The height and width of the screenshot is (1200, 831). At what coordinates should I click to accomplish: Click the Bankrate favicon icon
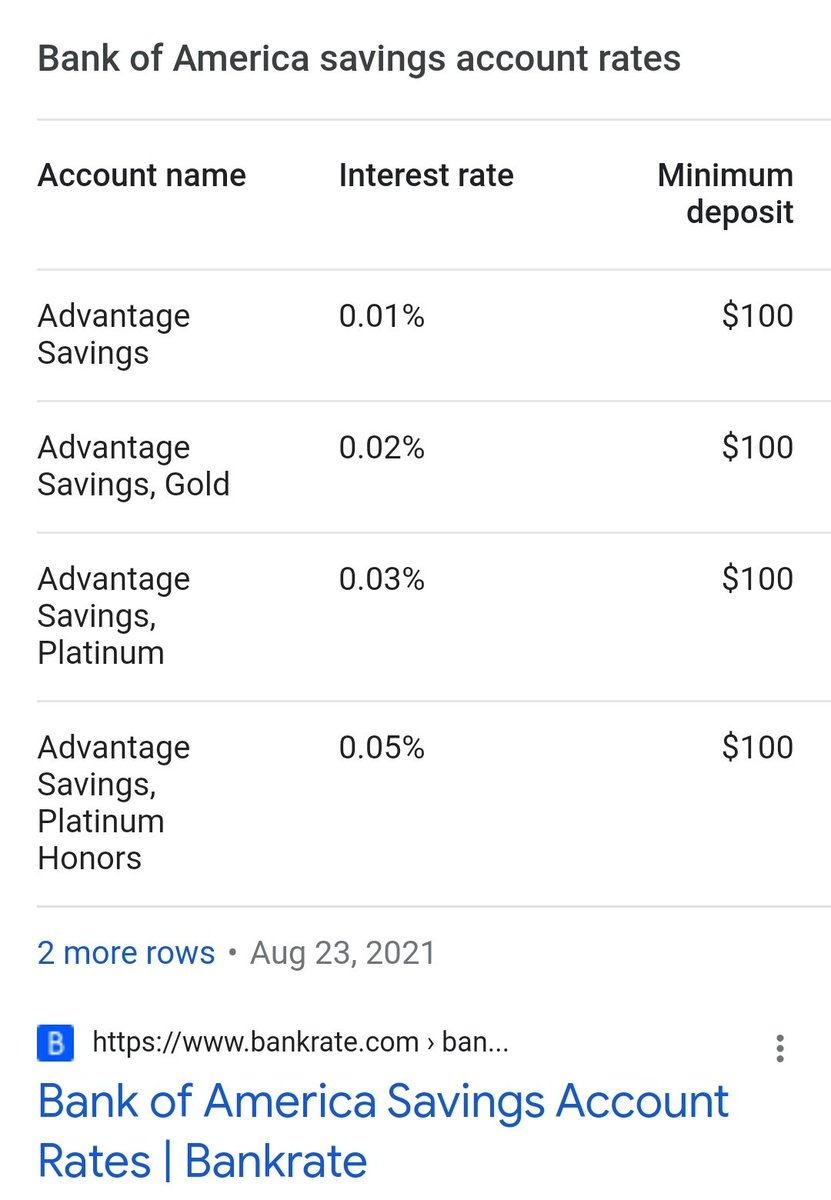tap(55, 1044)
